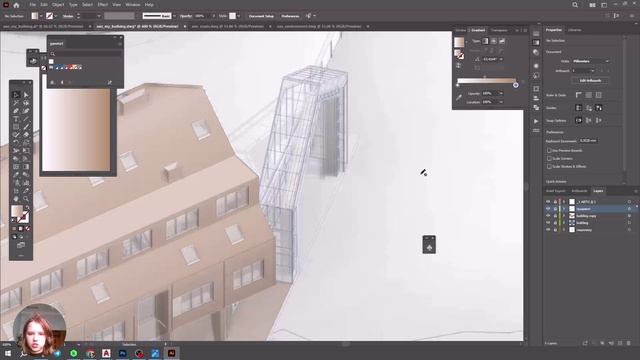Open the Stroke weight dropdown in control bar
This screenshot has width=640, height=360.
coord(99,16)
